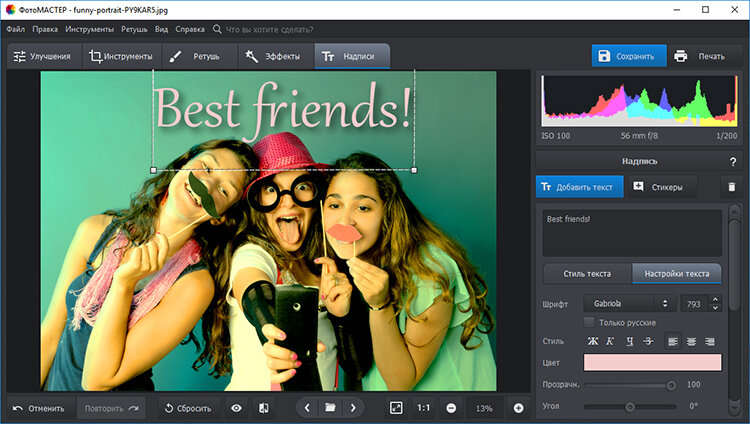
Task: Click the Повторить redo button
Action: point(111,408)
